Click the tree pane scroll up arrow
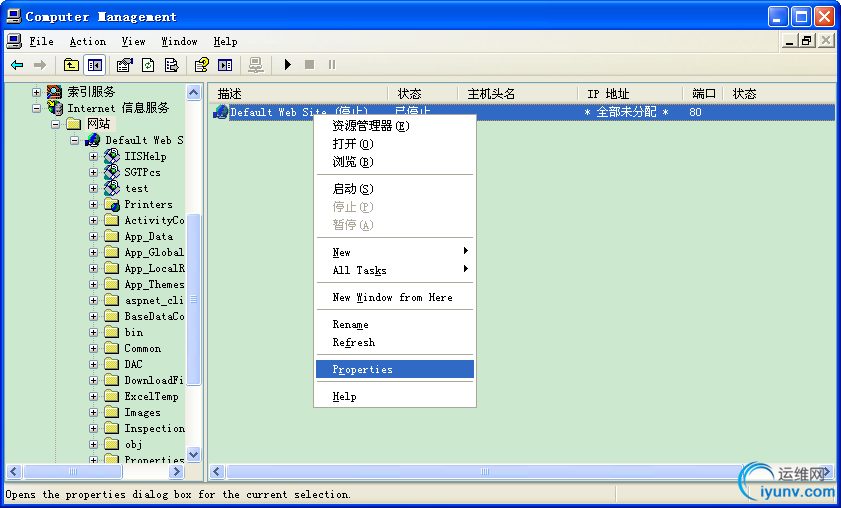This screenshot has height=508, width=841. [194, 92]
